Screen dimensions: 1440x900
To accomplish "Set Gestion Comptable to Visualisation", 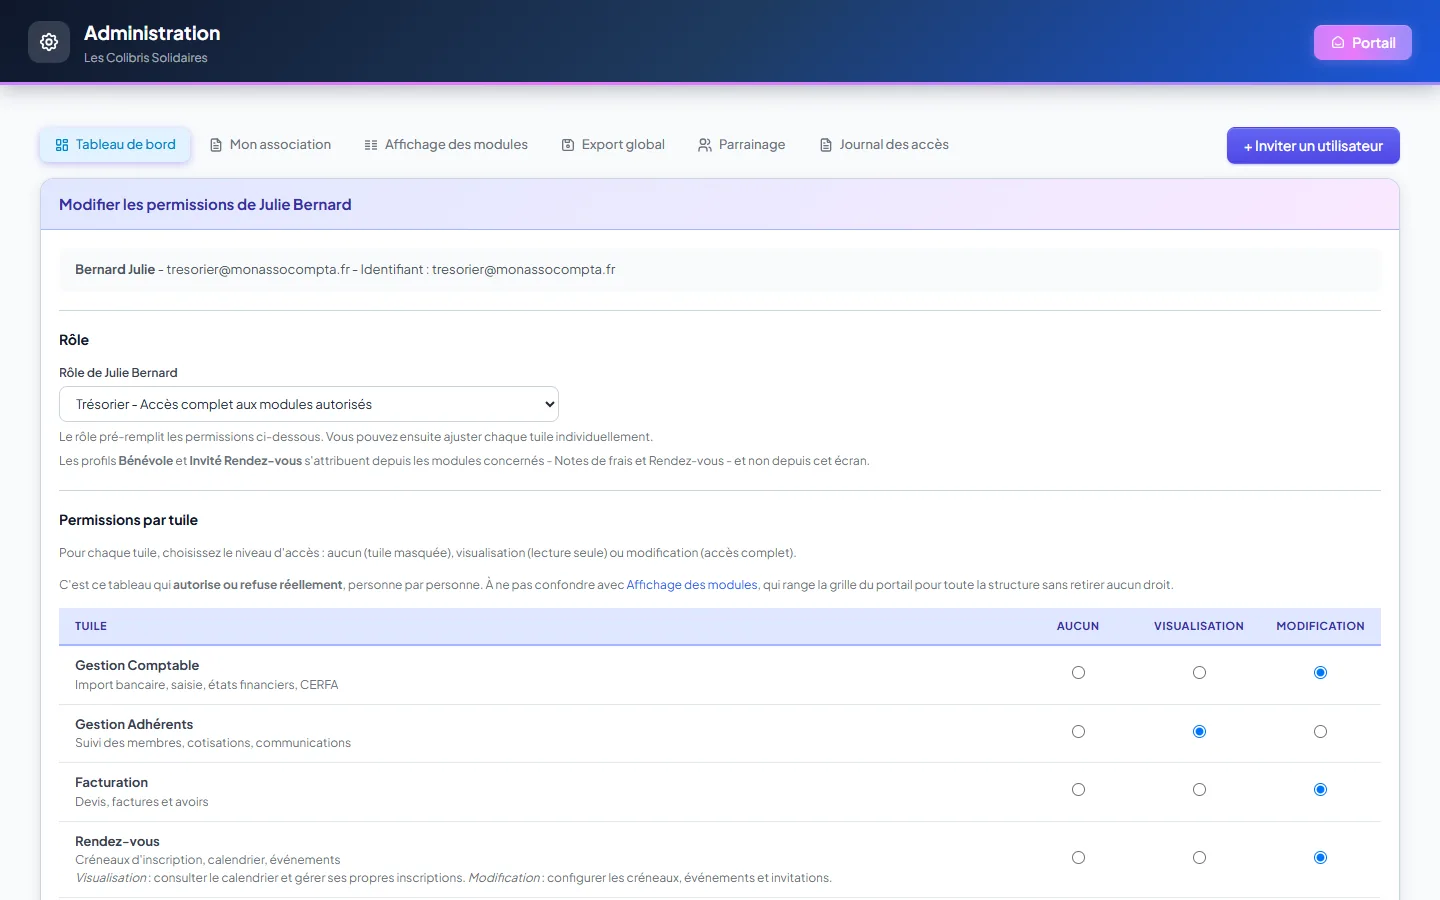I will [1199, 673].
